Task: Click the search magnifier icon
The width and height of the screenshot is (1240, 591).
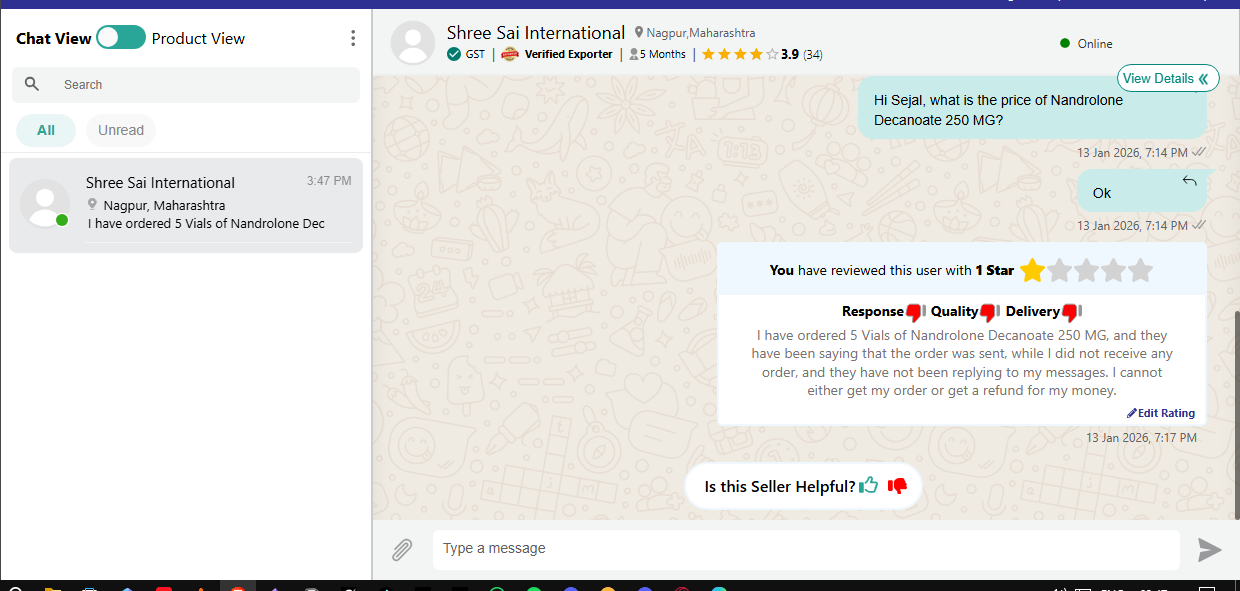Action: [x=32, y=85]
